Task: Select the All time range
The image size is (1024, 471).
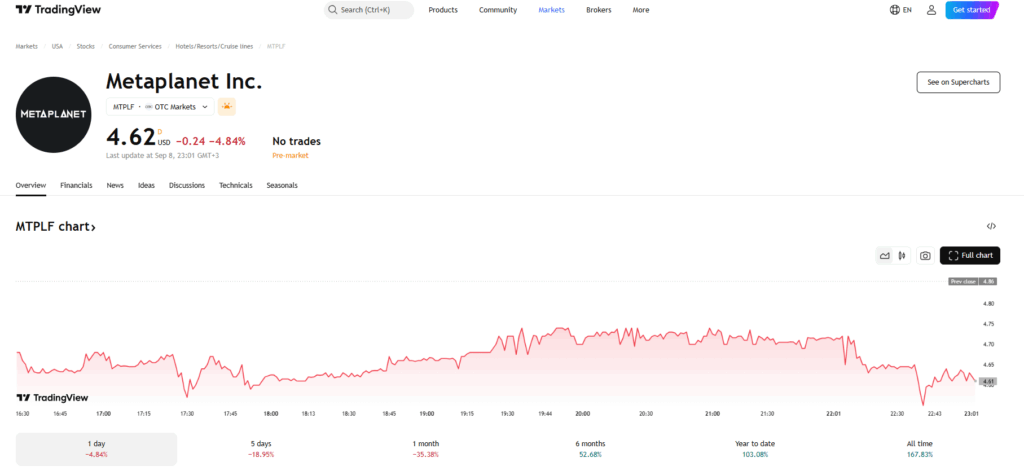Action: click(x=920, y=449)
